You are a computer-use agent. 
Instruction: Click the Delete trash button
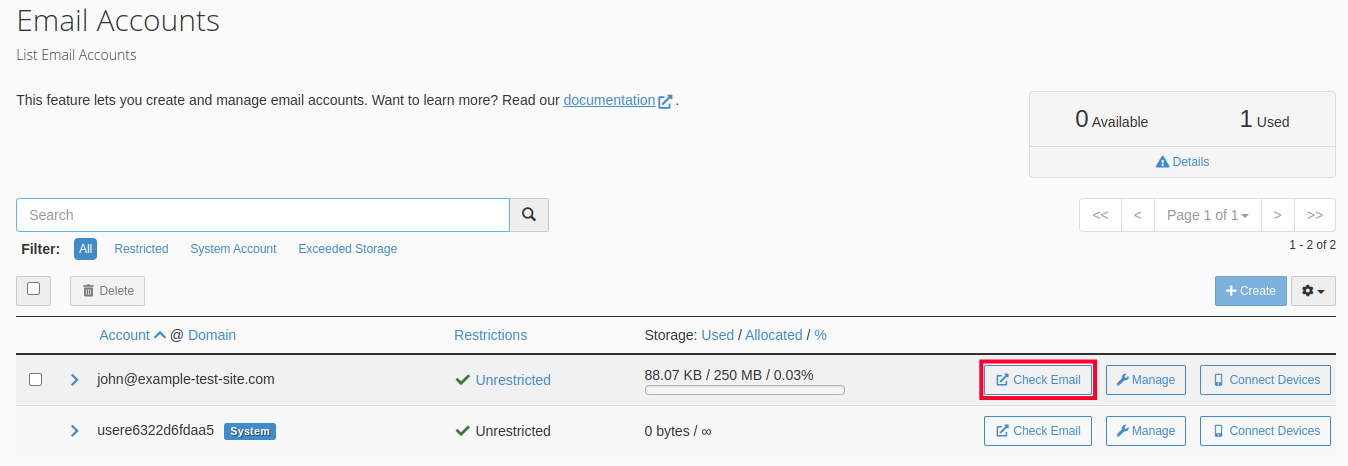(107, 291)
